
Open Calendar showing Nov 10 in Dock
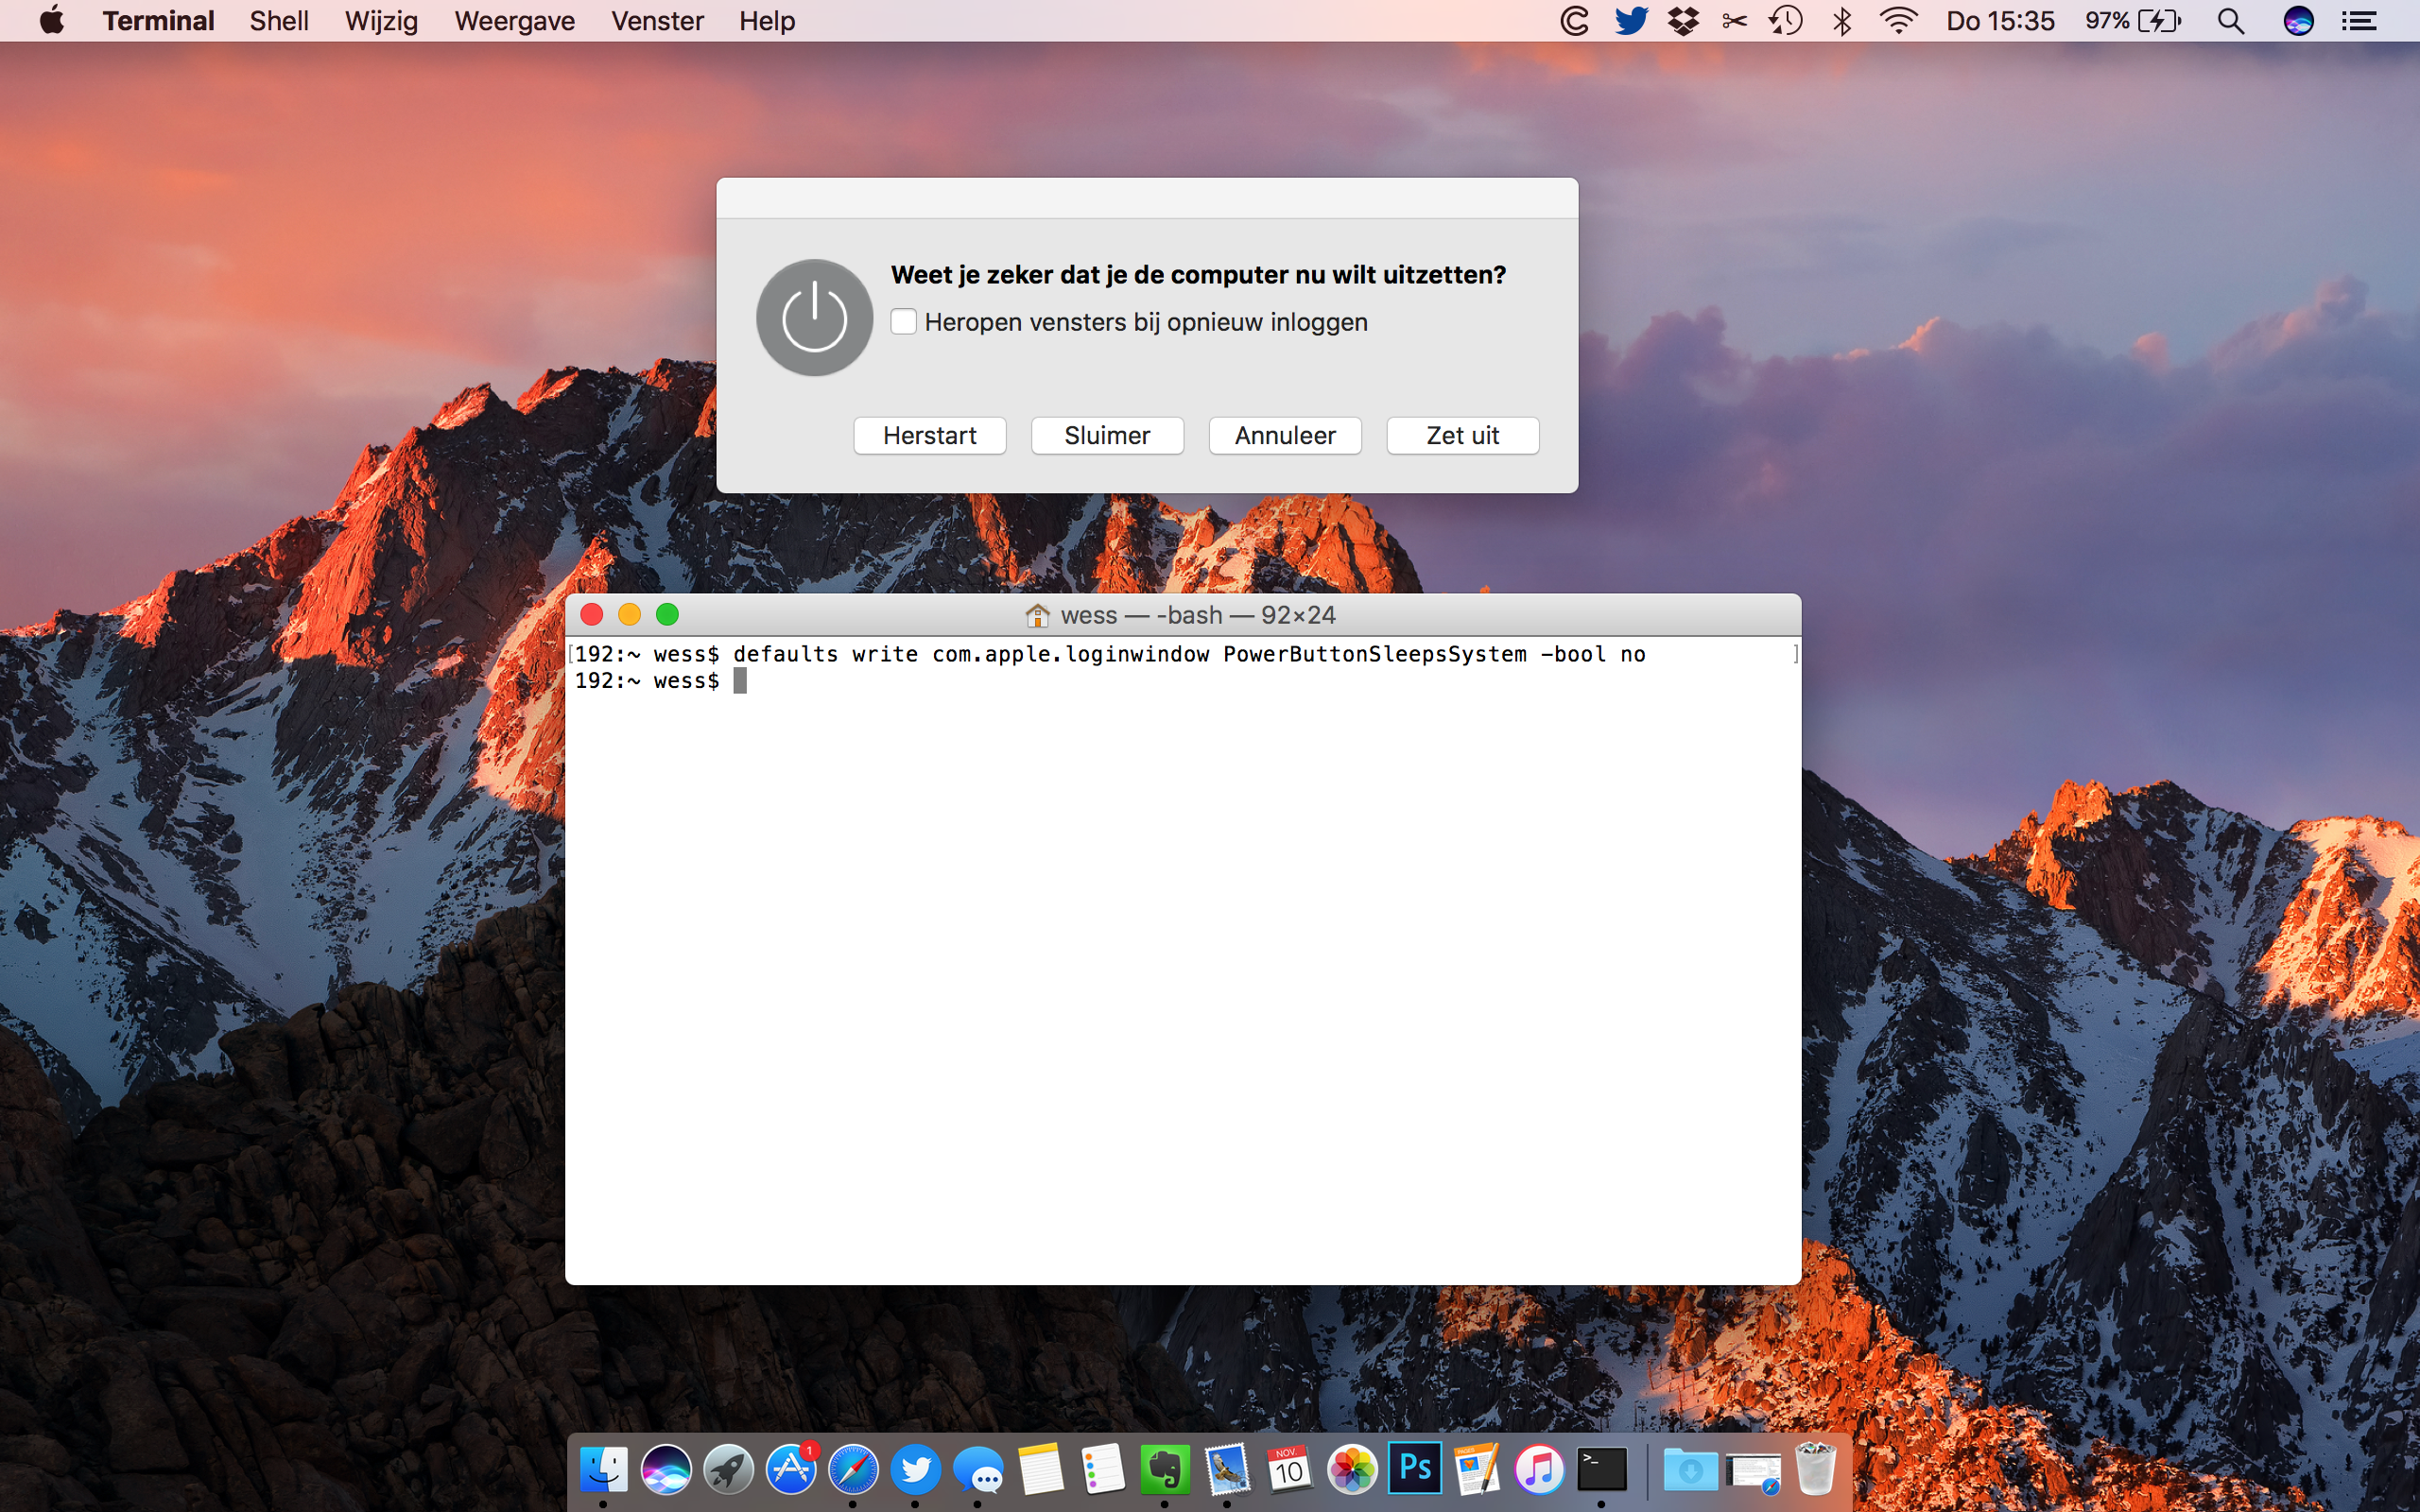1290,1470
